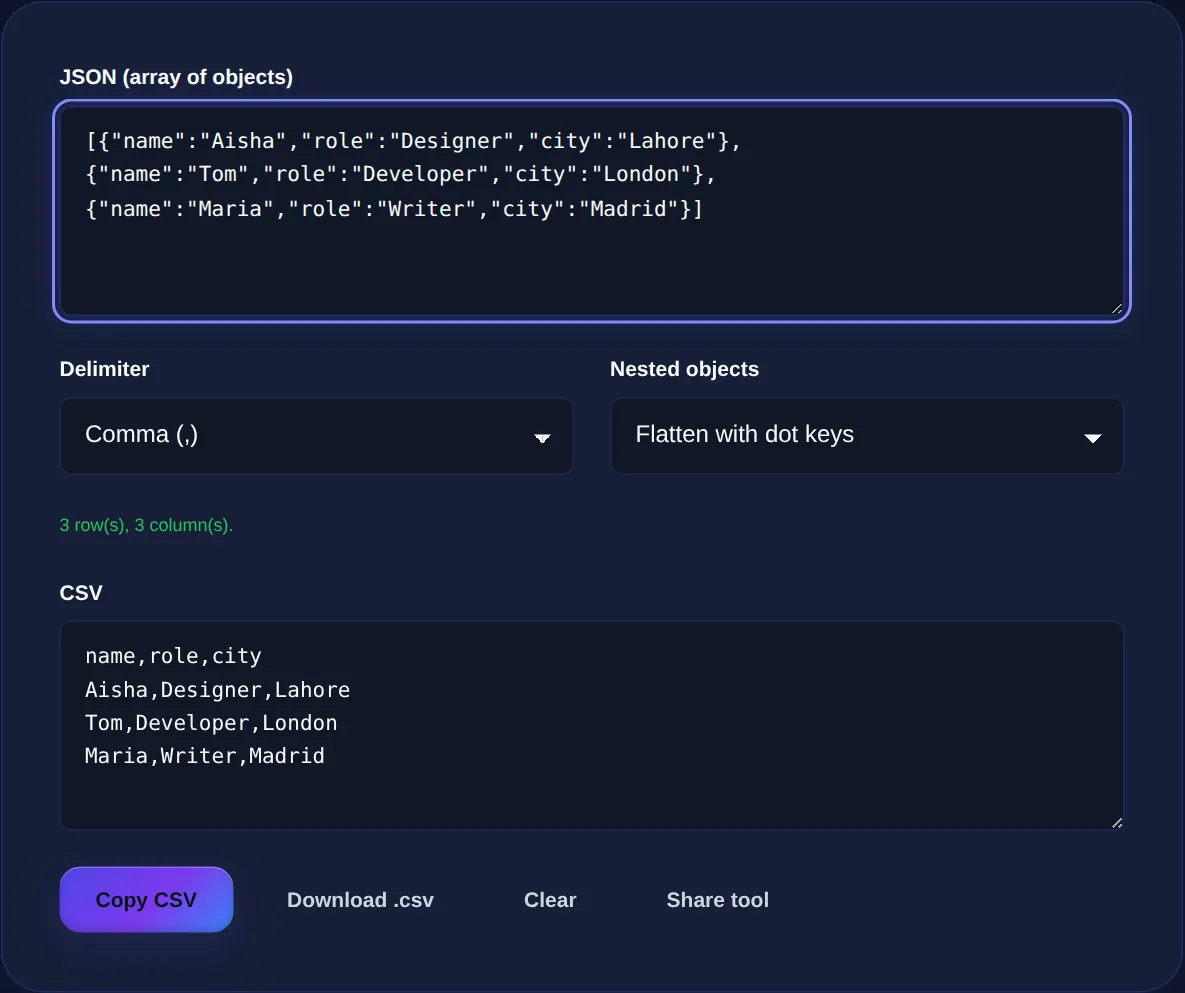Image resolution: width=1185 pixels, height=993 pixels.
Task: Expand the Nested objects dropdown
Action: click(867, 436)
